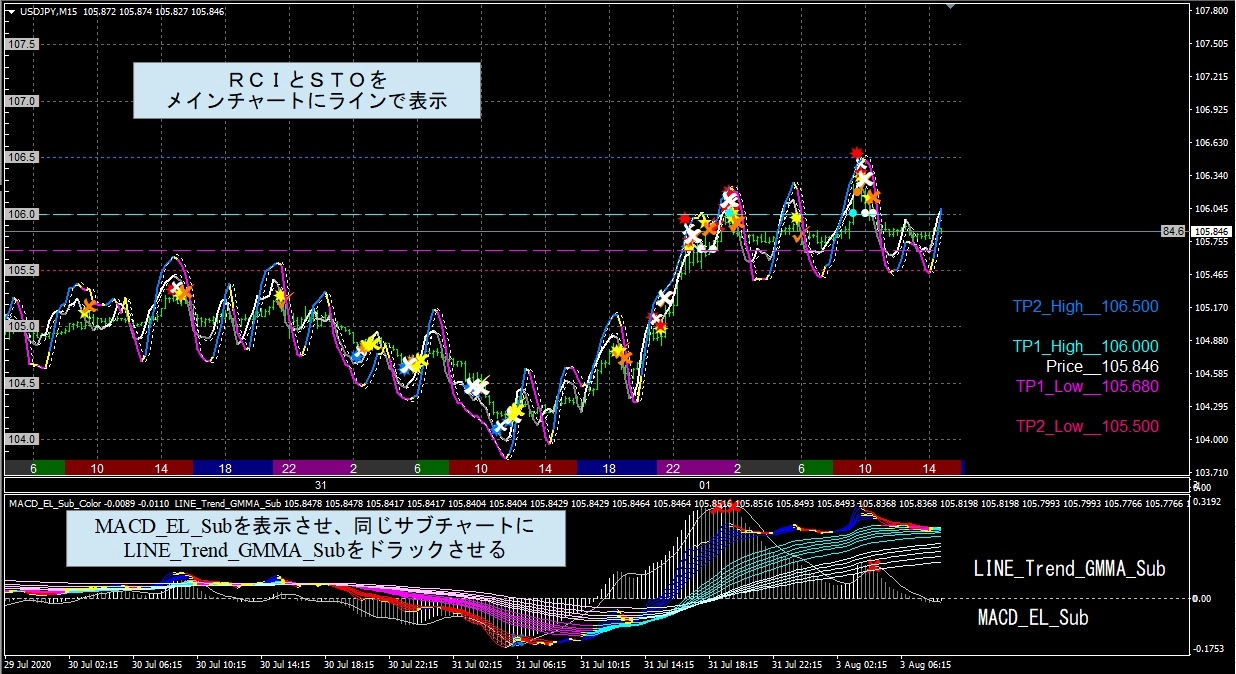
Task: Click the current price tag 105.846 on axis
Action: (1210, 231)
